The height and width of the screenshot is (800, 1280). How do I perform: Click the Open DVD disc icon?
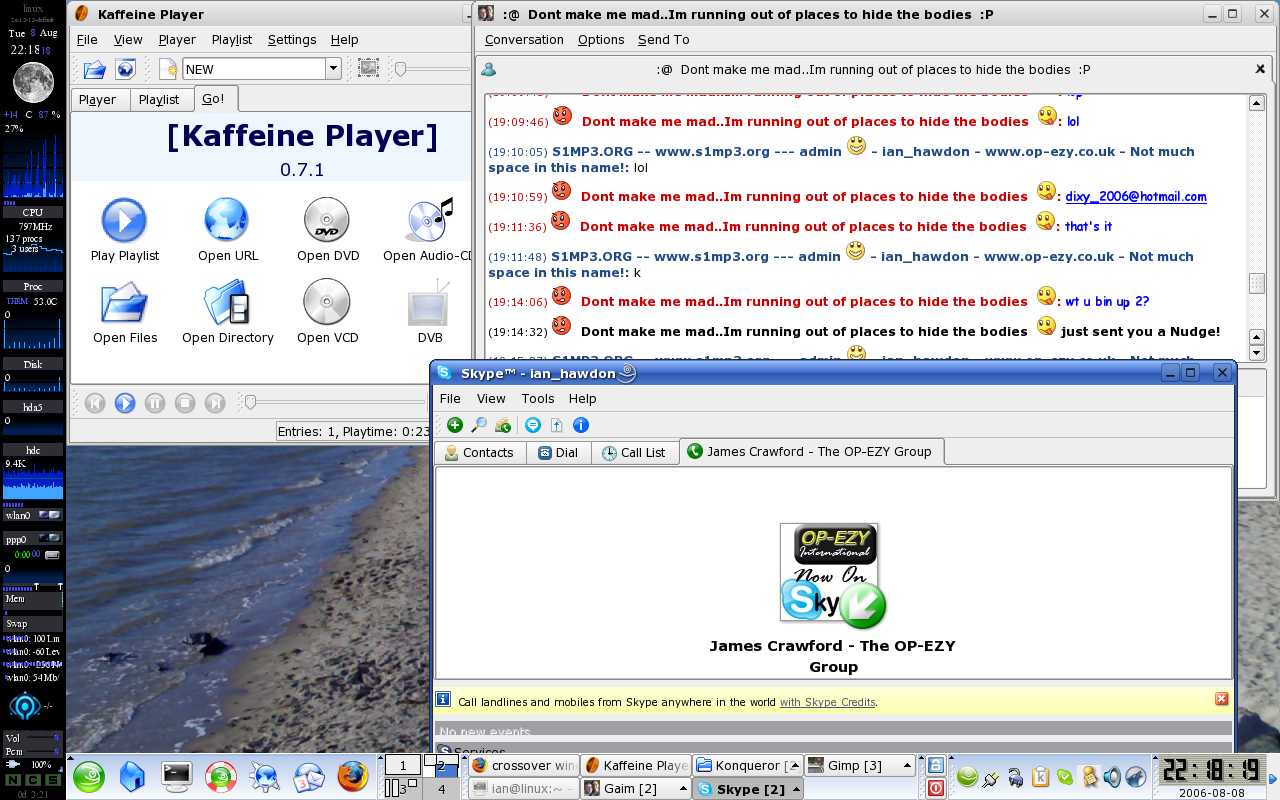(x=327, y=219)
